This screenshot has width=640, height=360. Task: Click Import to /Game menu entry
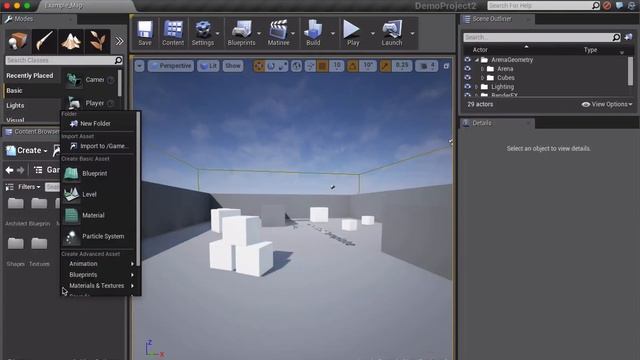(98, 146)
